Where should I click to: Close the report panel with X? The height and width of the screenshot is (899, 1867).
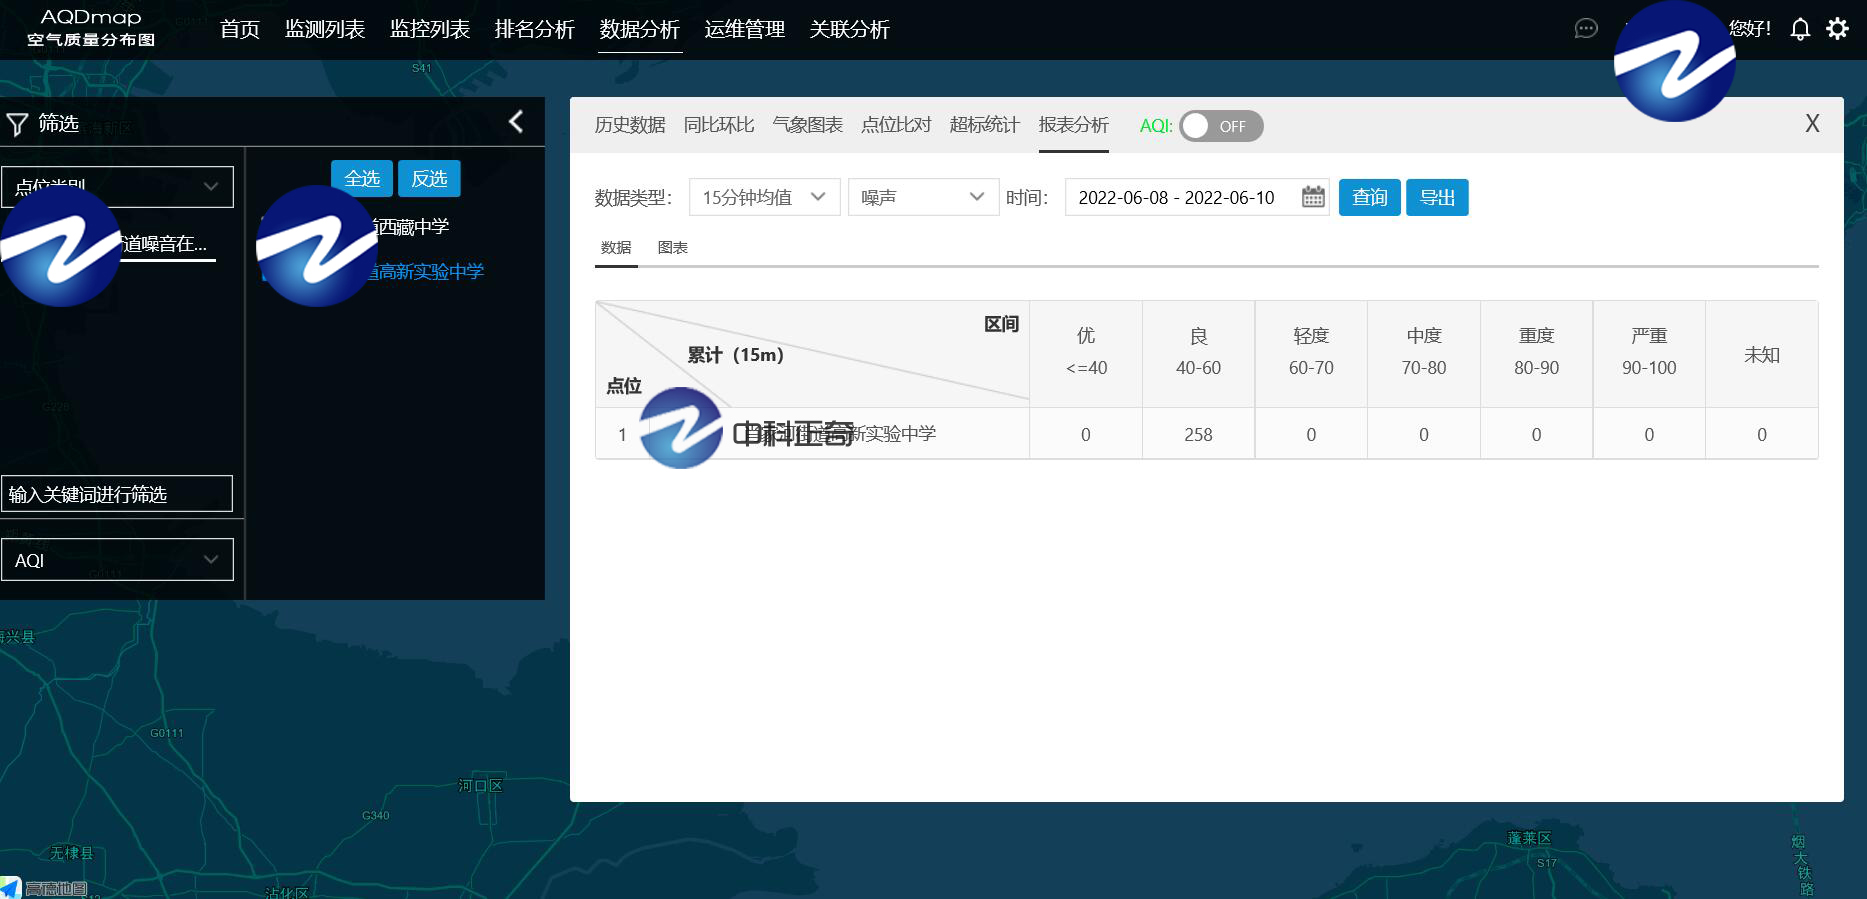(1811, 124)
